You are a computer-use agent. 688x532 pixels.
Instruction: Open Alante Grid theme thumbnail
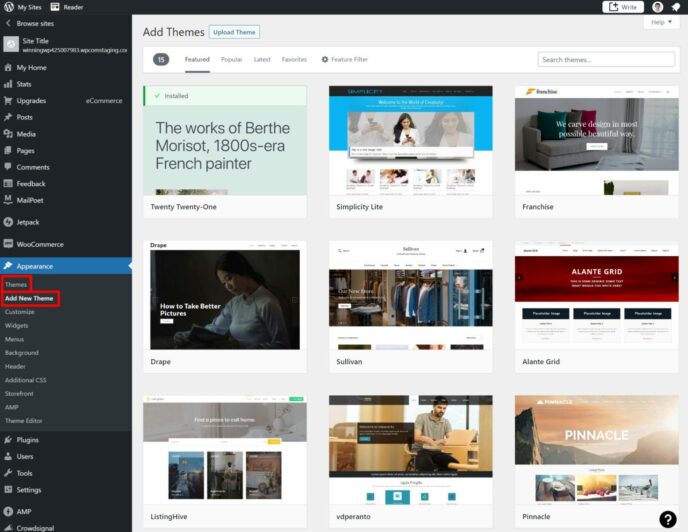tap(597, 295)
